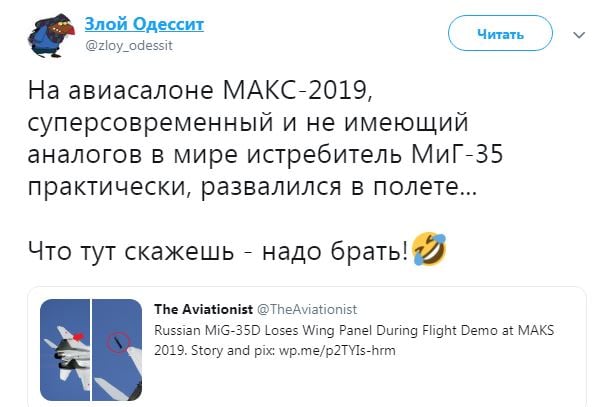The width and height of the screenshot is (616, 407).
Task: Open quoted tweet text about Russian MiG-35D
Action: pos(354,340)
